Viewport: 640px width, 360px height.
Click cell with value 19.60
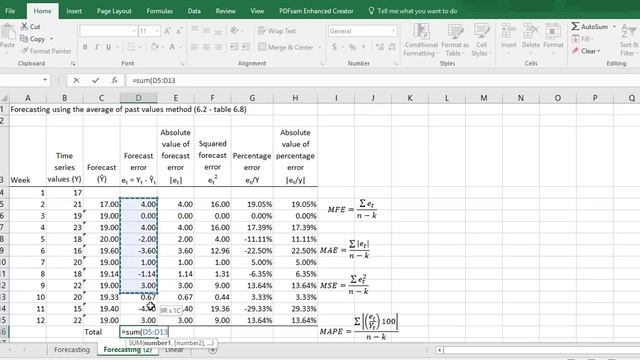click(x=102, y=251)
